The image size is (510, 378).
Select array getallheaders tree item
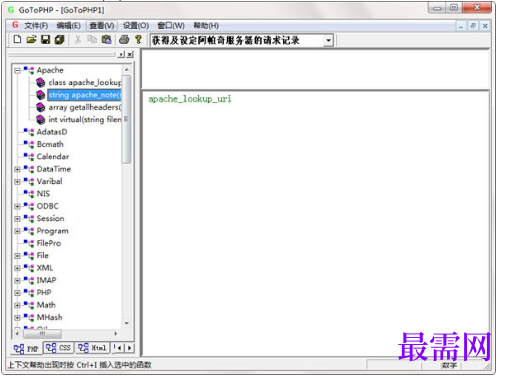click(85, 107)
